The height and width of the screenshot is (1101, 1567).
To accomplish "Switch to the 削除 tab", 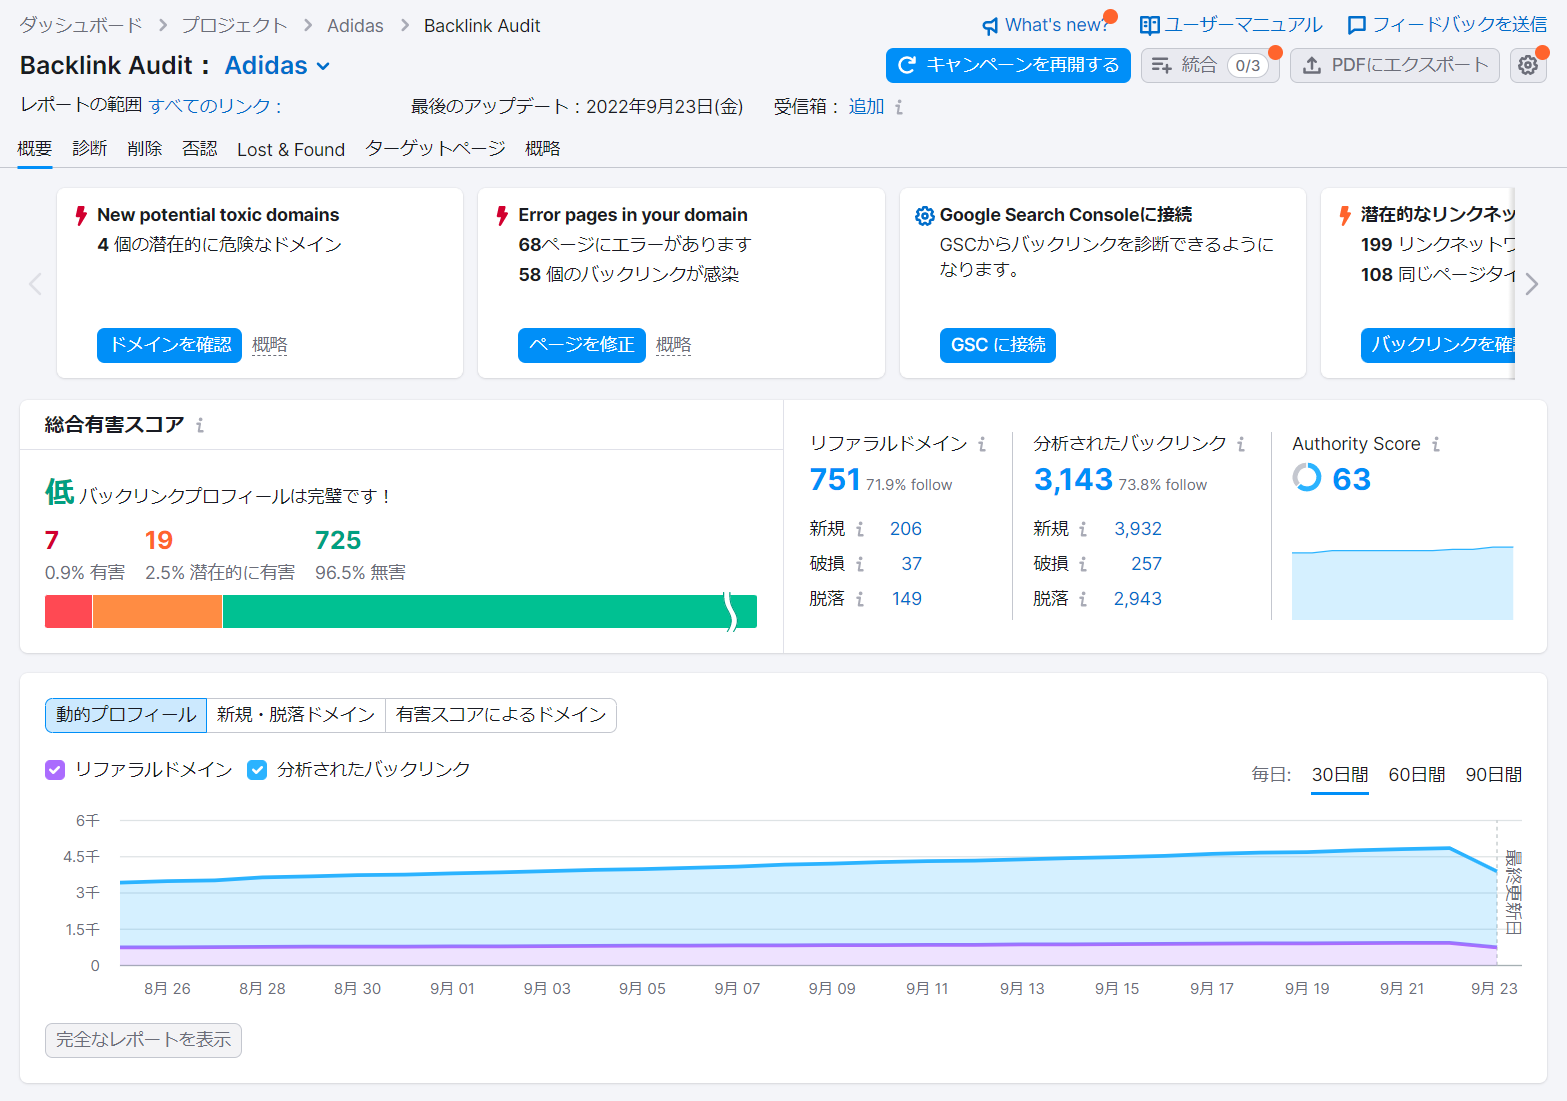I will (145, 149).
